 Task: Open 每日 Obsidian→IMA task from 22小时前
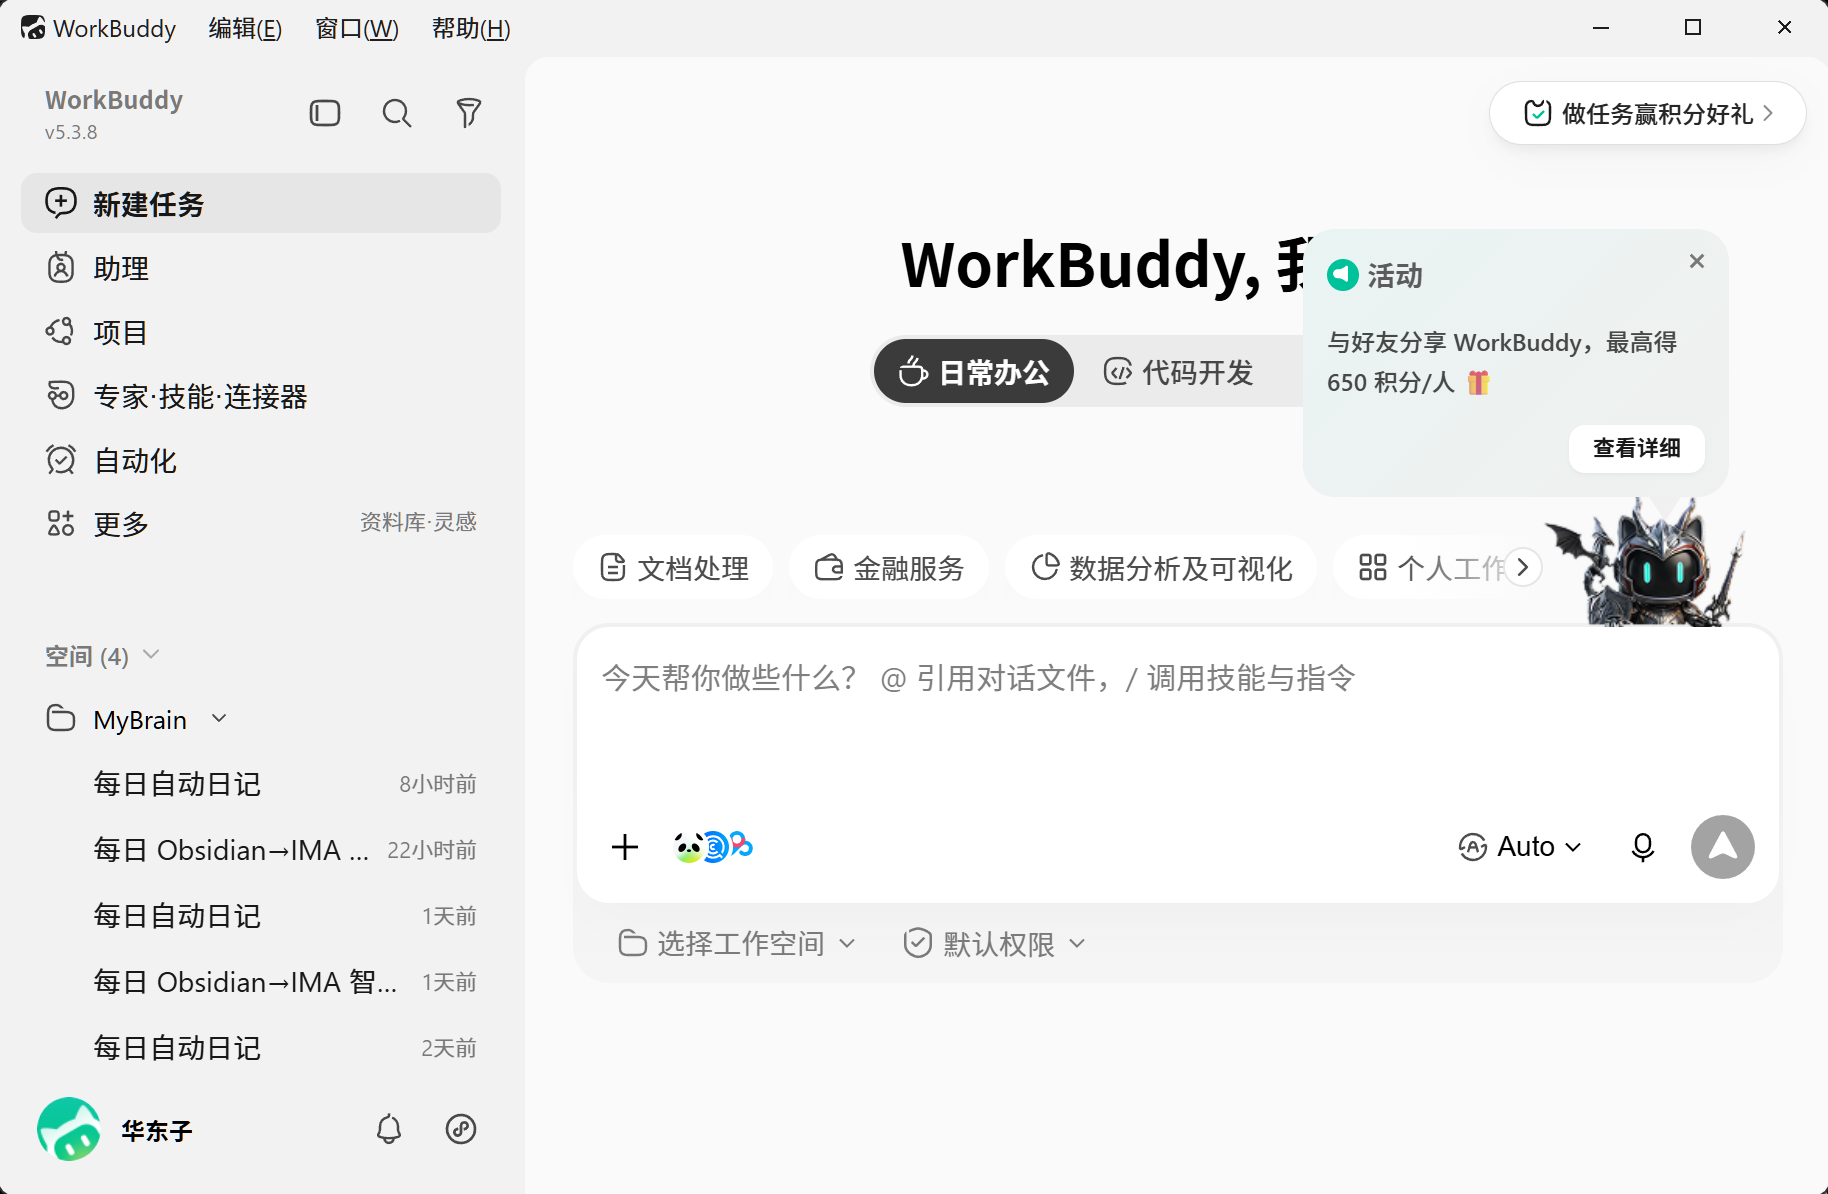pos(261,850)
